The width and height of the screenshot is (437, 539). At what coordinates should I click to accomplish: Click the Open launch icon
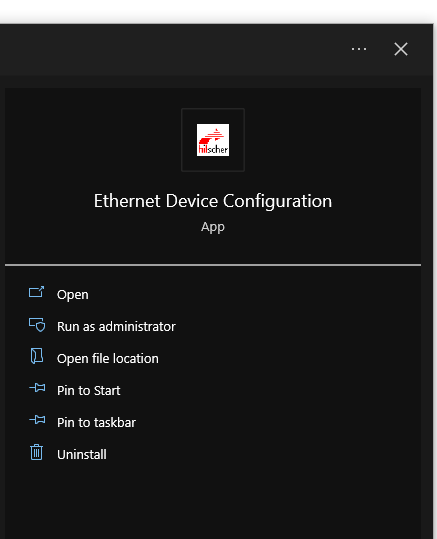[36, 293]
